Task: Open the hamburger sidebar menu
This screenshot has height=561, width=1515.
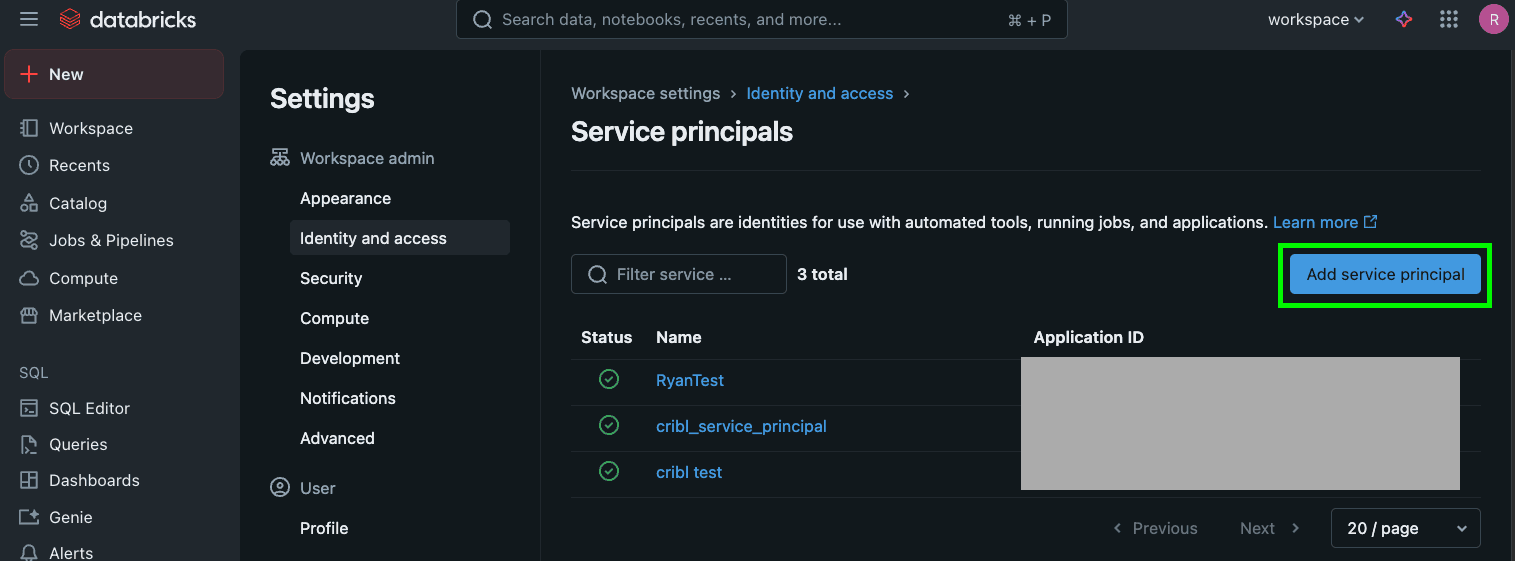Action: pyautogui.click(x=29, y=19)
